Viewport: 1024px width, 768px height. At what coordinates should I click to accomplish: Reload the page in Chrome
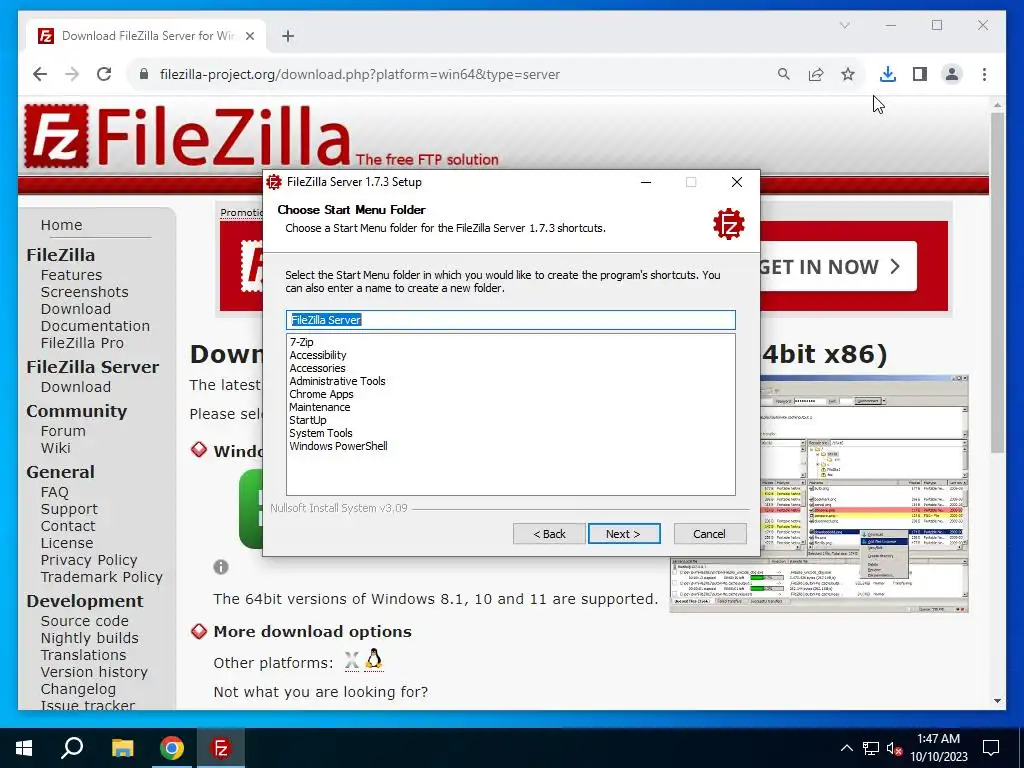click(104, 74)
